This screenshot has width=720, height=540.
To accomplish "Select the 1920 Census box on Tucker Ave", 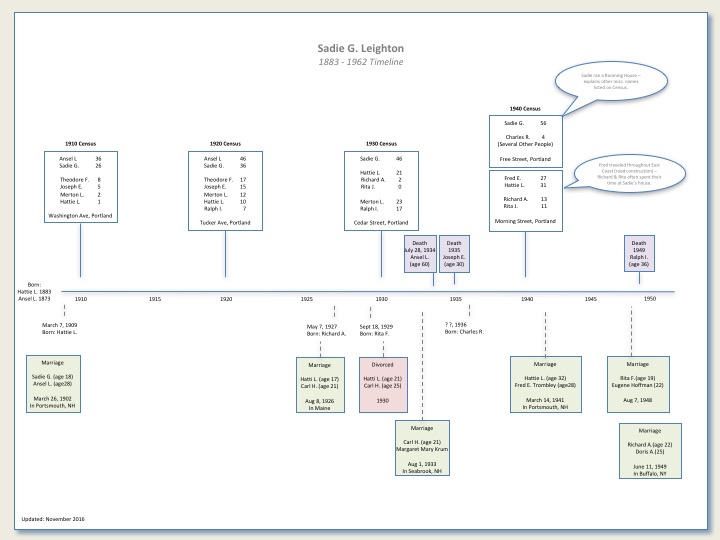I will [x=227, y=187].
